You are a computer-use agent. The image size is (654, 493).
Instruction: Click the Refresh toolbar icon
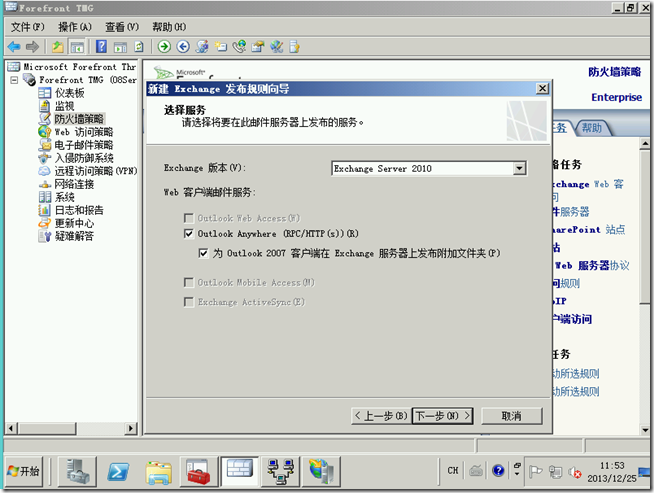139,47
